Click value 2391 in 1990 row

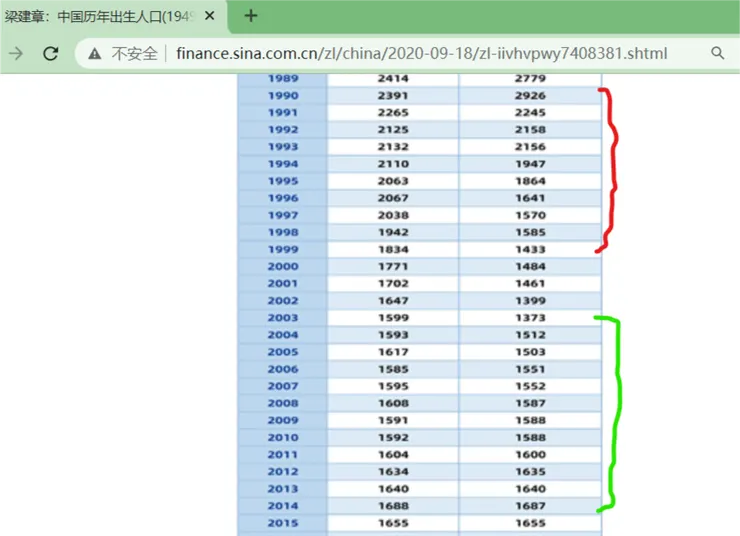393,96
